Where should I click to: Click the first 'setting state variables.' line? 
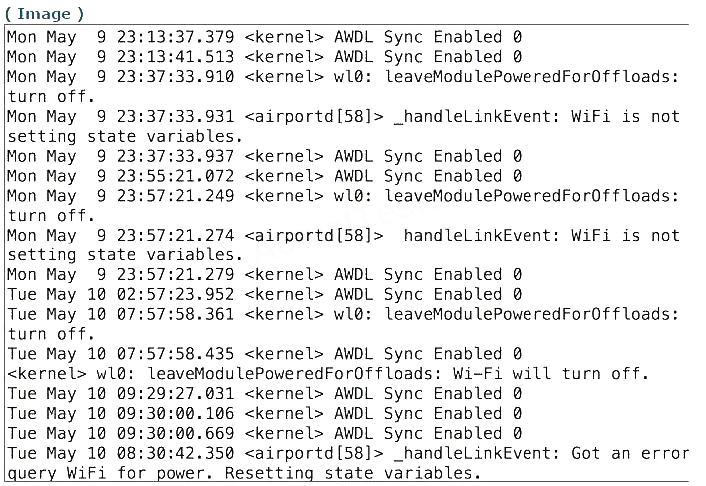[x=125, y=136]
